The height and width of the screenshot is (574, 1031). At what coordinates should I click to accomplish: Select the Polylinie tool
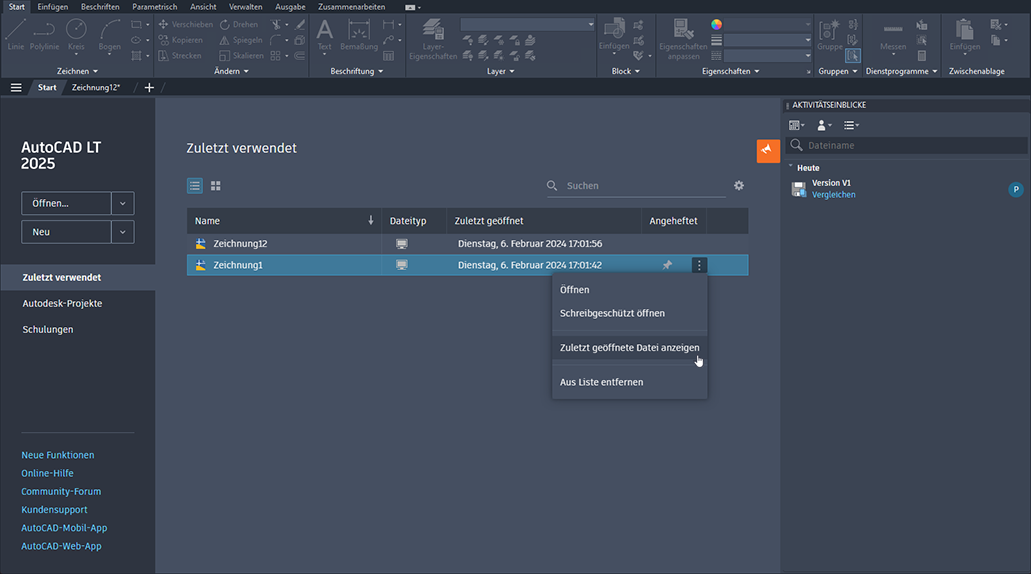[44, 34]
